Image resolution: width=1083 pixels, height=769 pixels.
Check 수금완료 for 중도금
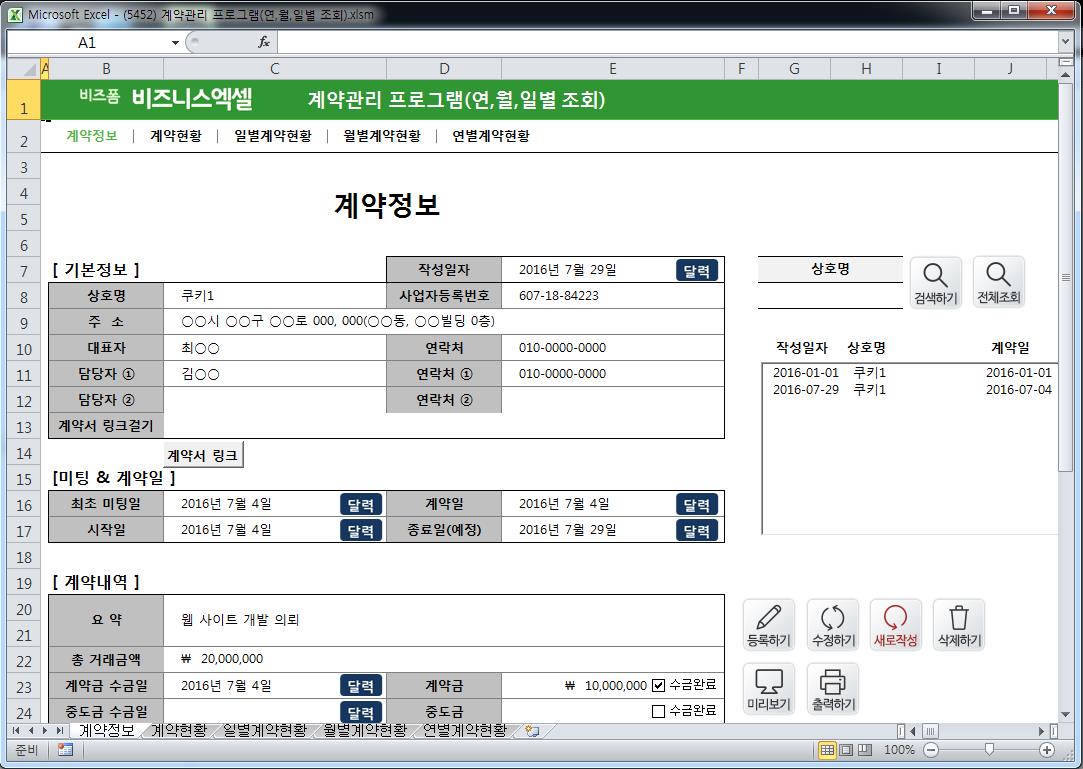coord(658,711)
